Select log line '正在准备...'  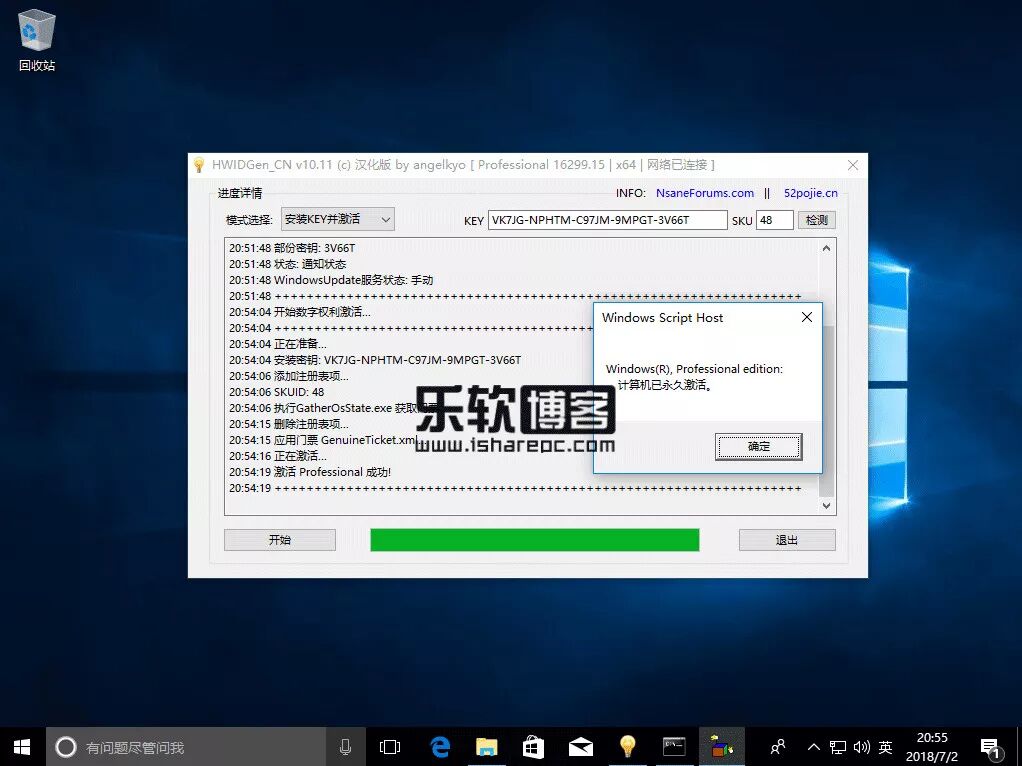(x=300, y=344)
